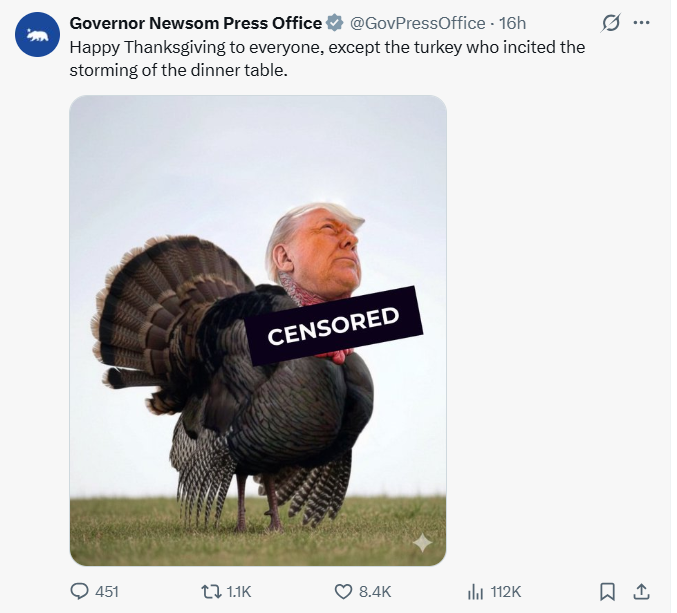Click the Share upload-arrow icon
This screenshot has height=613, width=677.
tap(642, 591)
